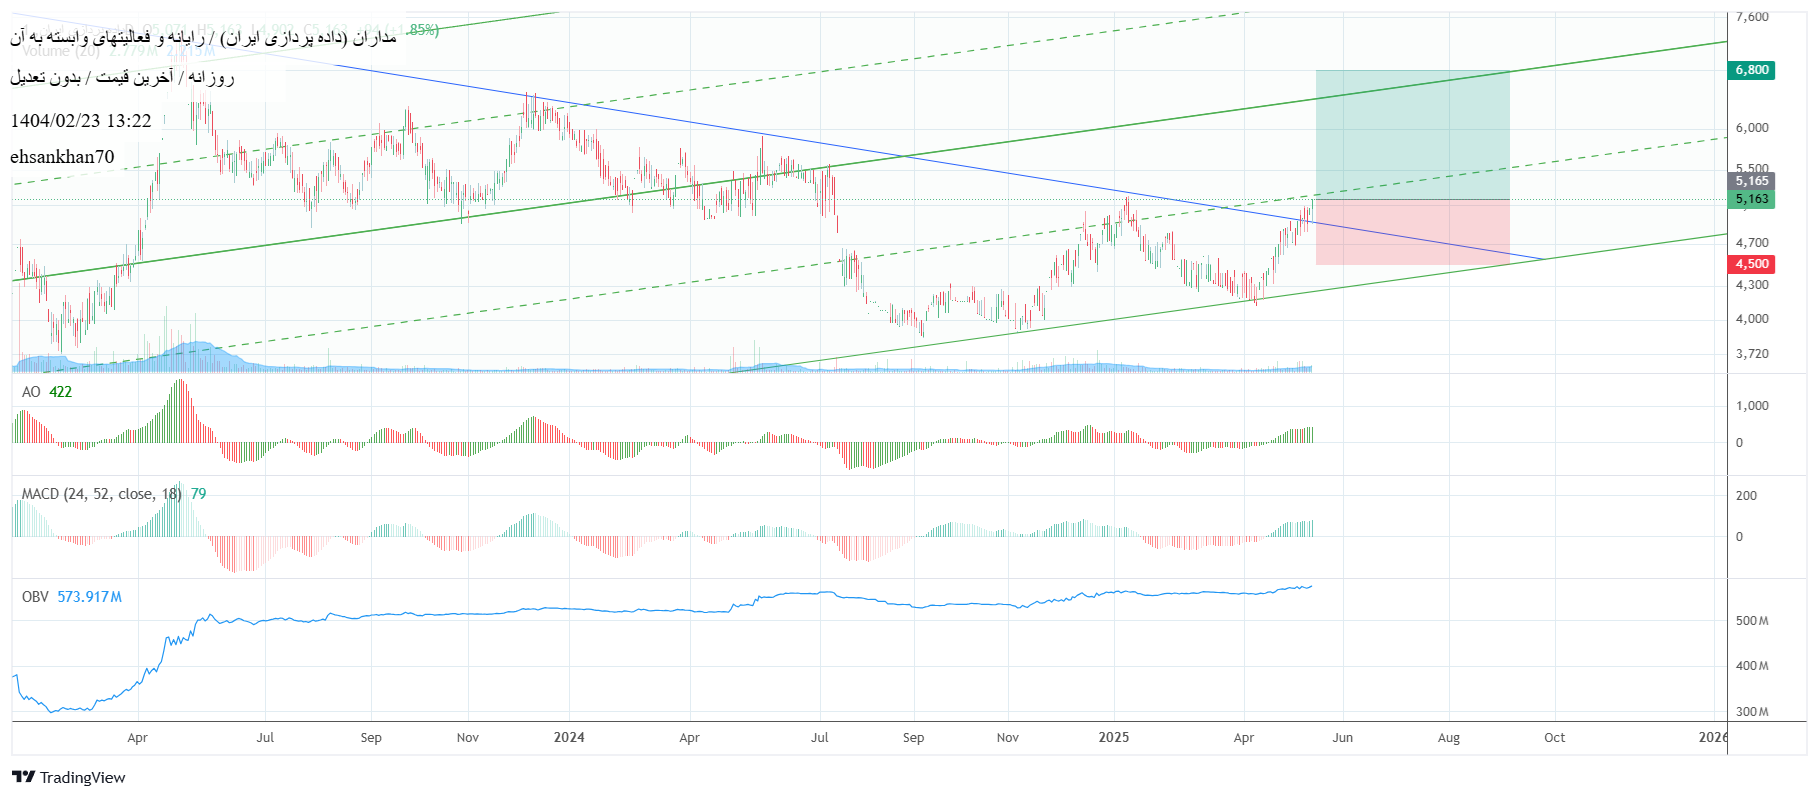Click the ehsankhan70 author name

62,157
